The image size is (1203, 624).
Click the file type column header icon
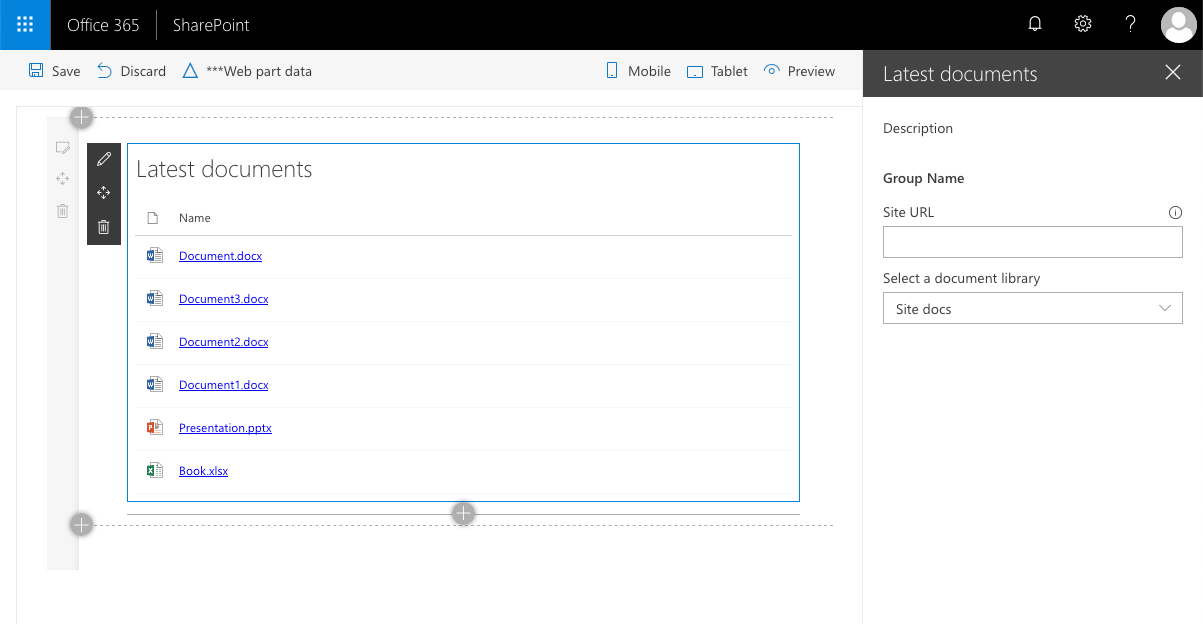(153, 218)
